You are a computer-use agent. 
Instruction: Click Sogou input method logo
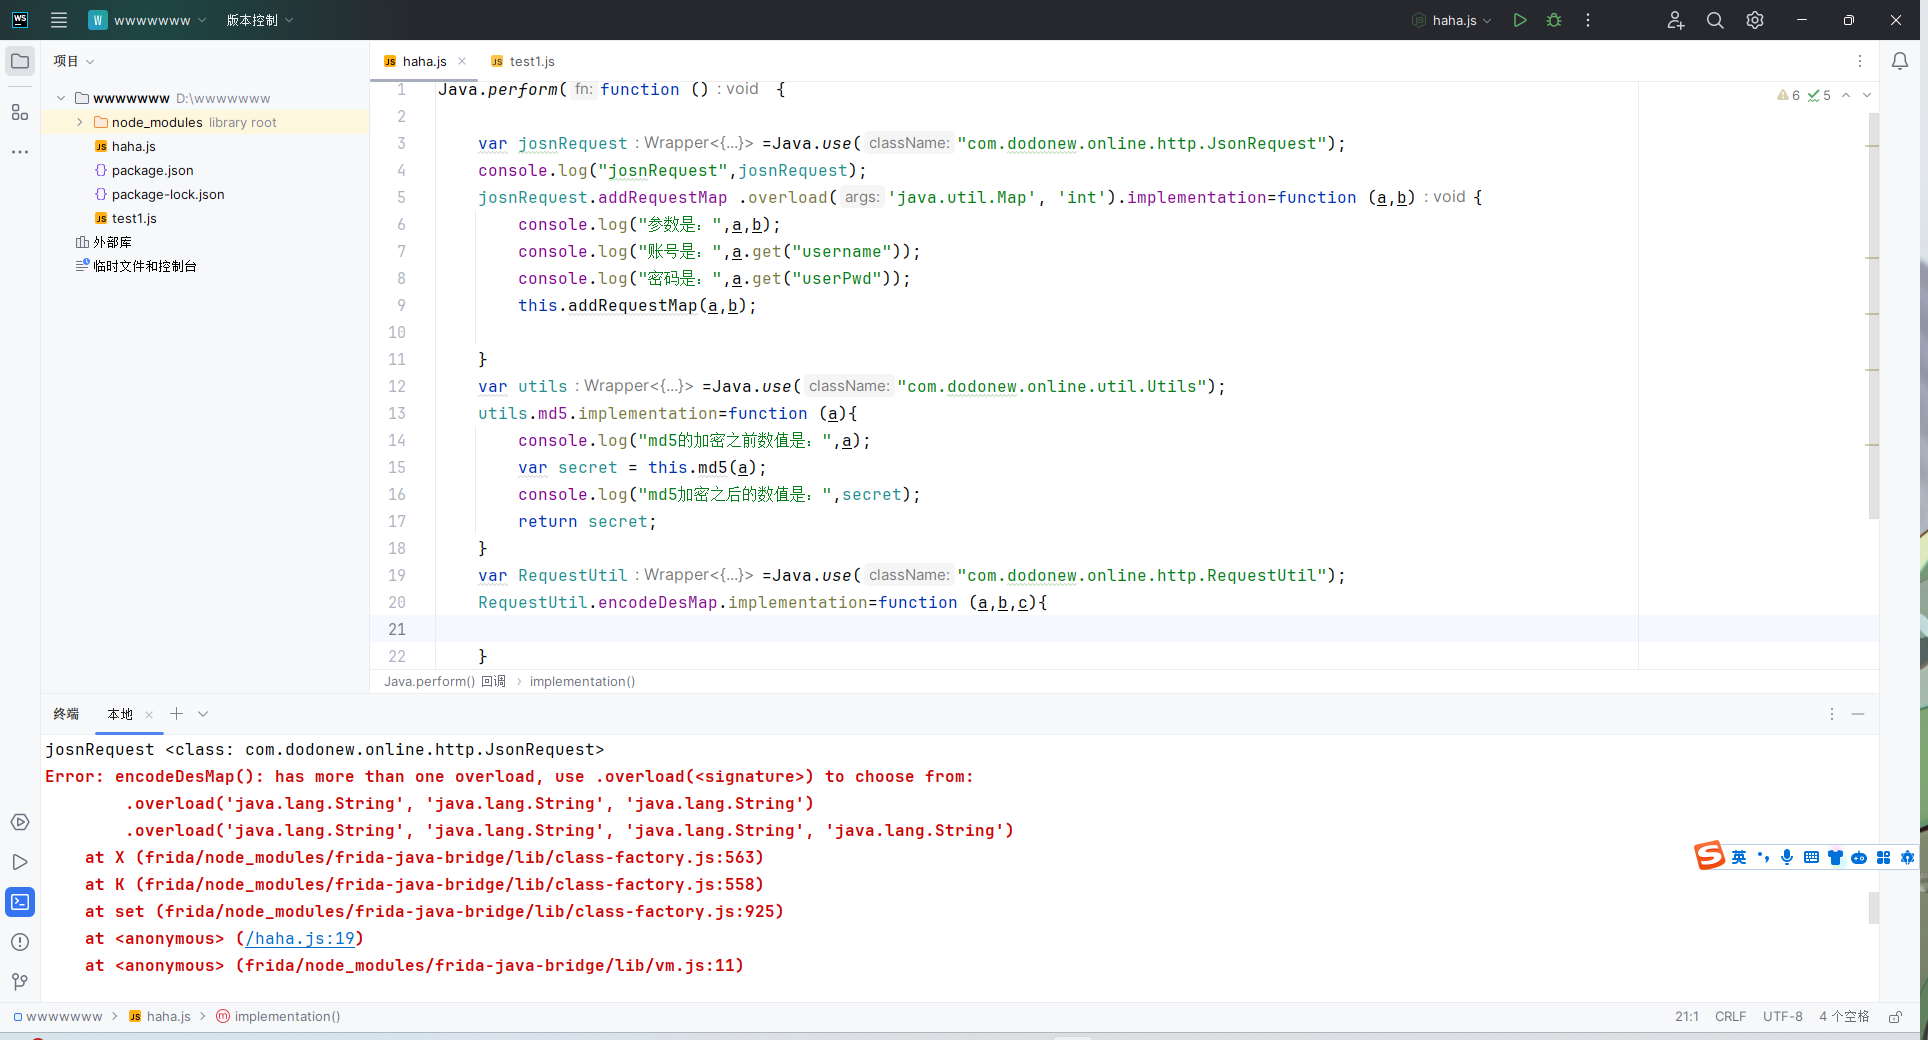pos(1709,856)
